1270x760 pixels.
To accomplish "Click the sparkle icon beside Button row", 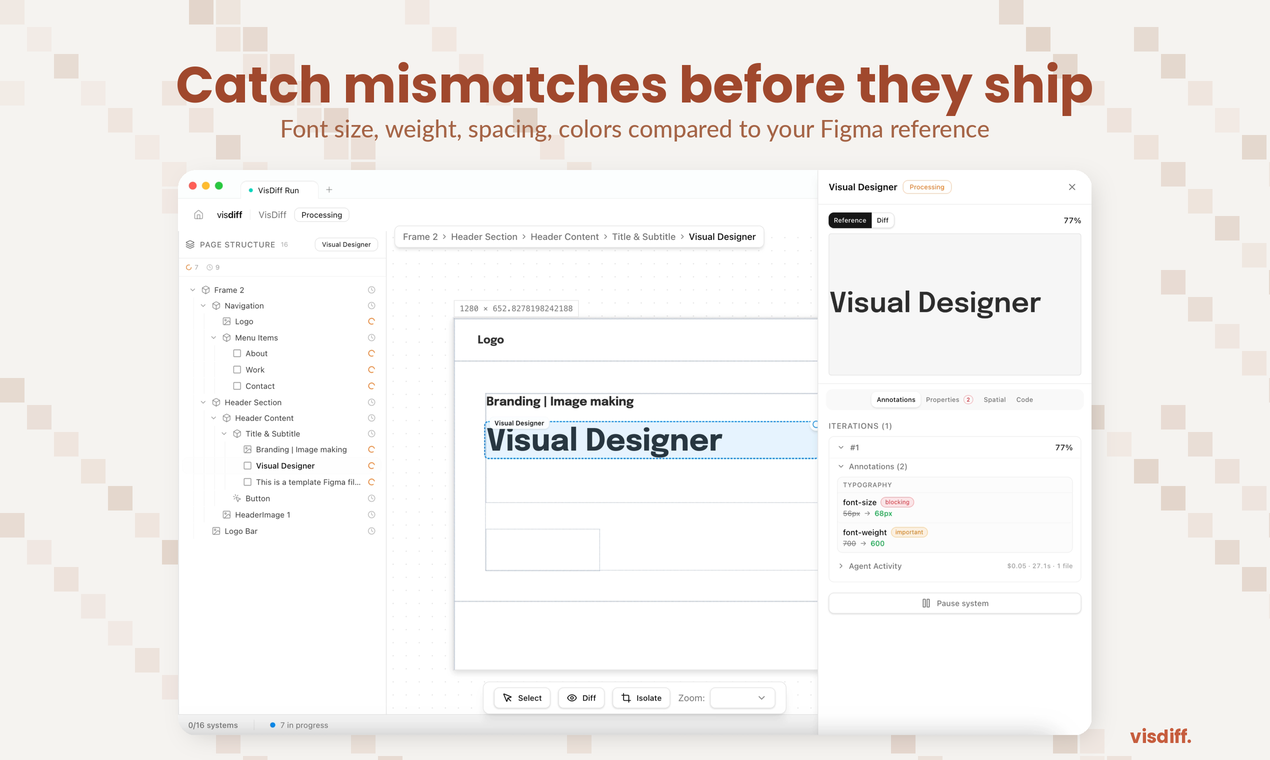I will (x=237, y=498).
